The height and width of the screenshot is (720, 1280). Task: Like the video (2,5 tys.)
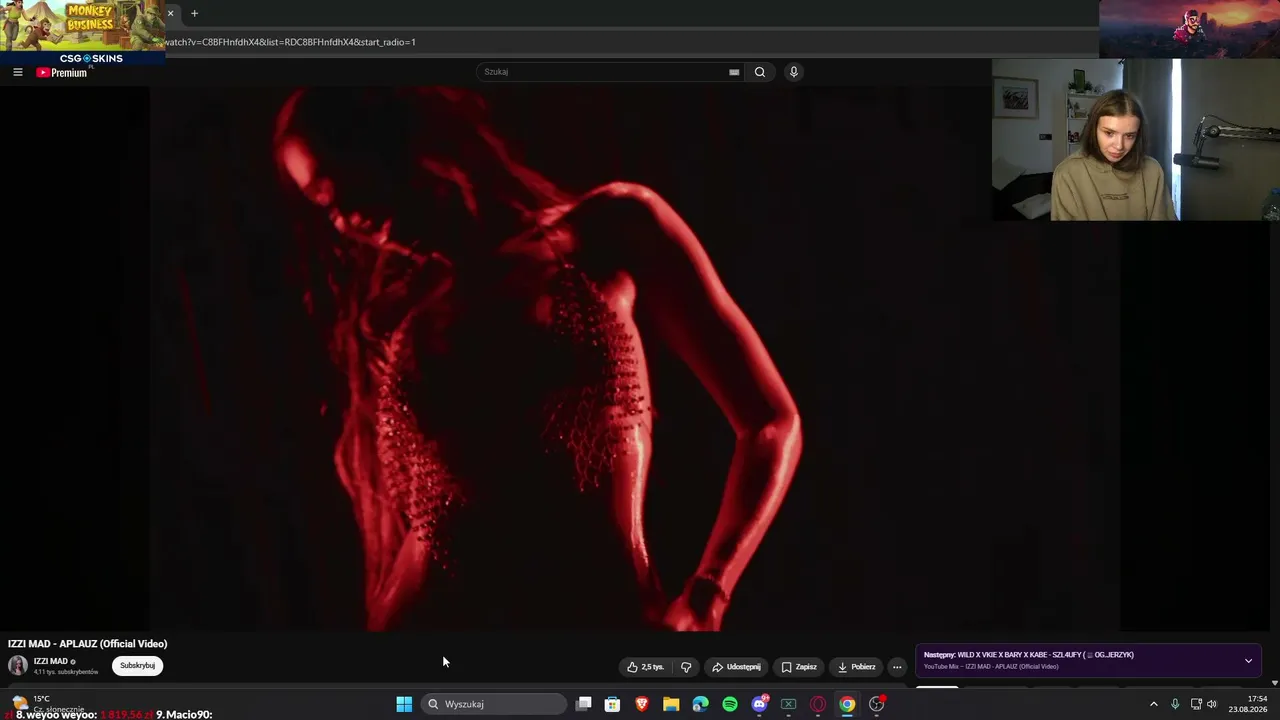(x=645, y=667)
